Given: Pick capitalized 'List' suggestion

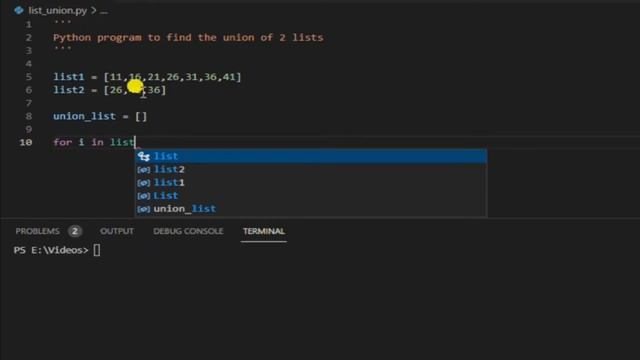Looking at the screenshot, I should [311, 196].
